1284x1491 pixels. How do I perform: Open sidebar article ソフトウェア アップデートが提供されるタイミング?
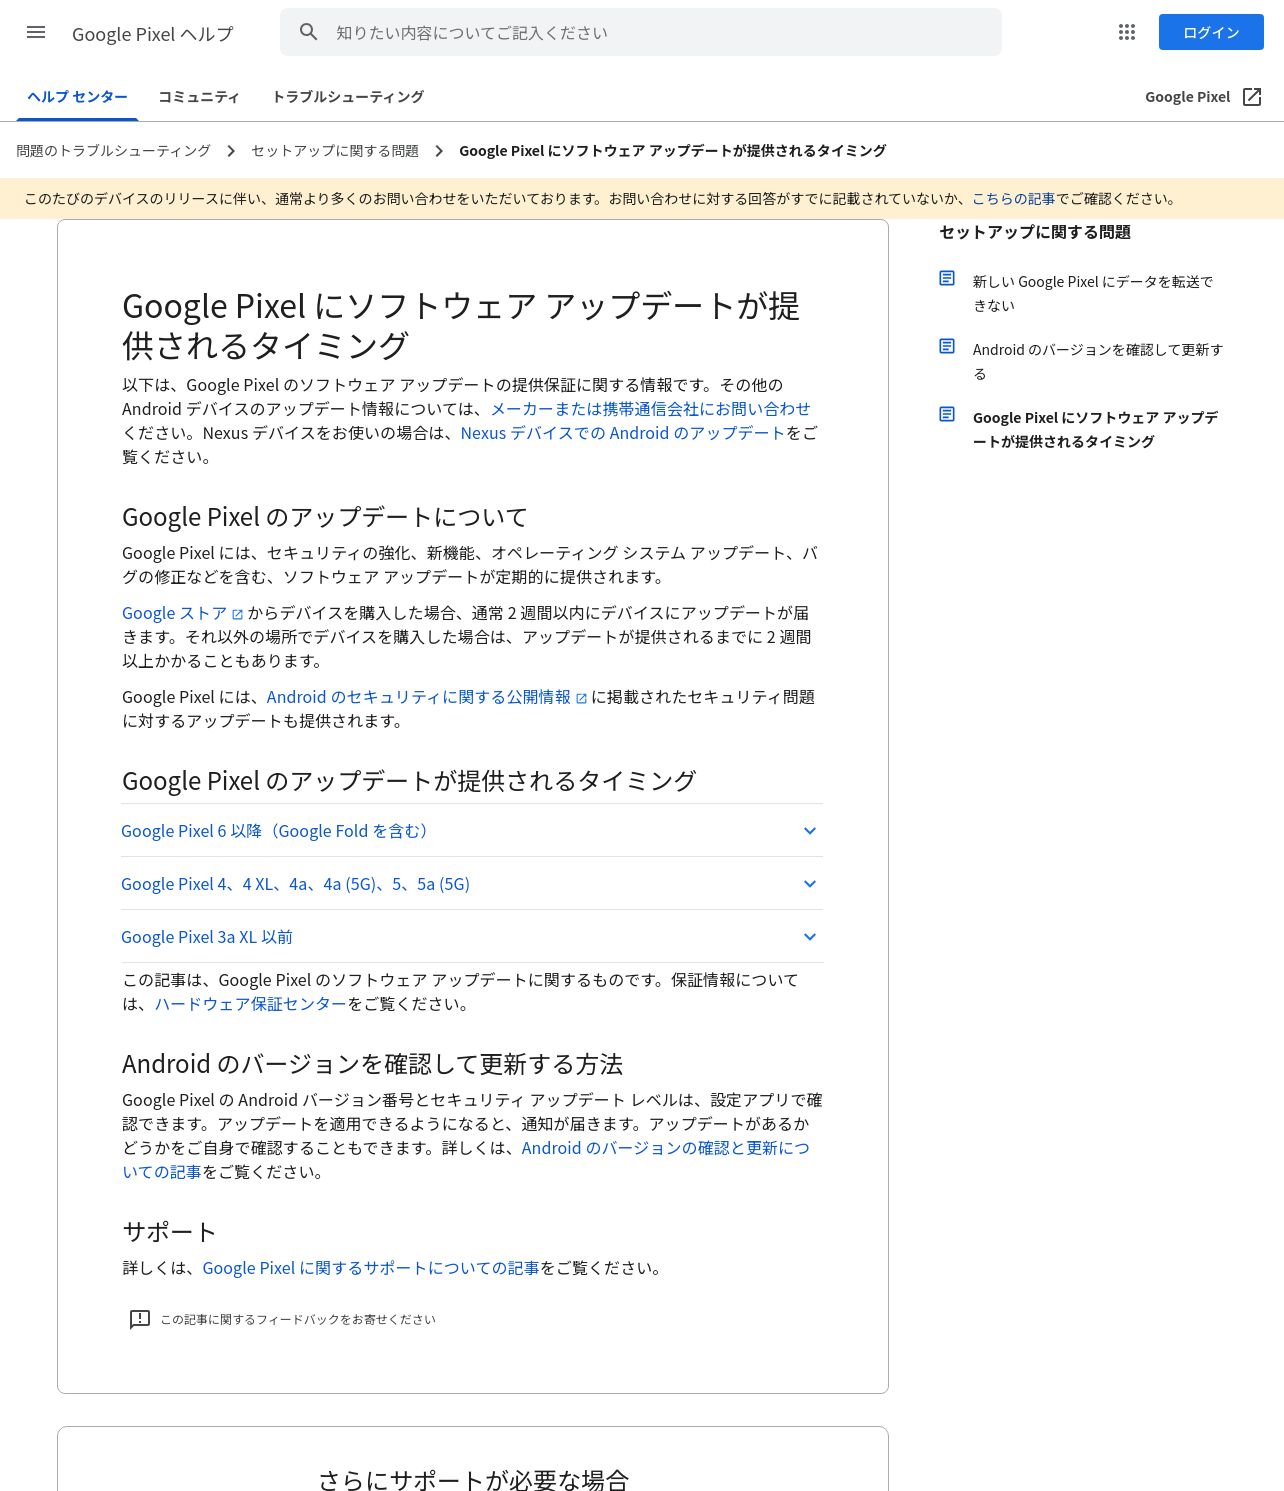[x=1095, y=430]
